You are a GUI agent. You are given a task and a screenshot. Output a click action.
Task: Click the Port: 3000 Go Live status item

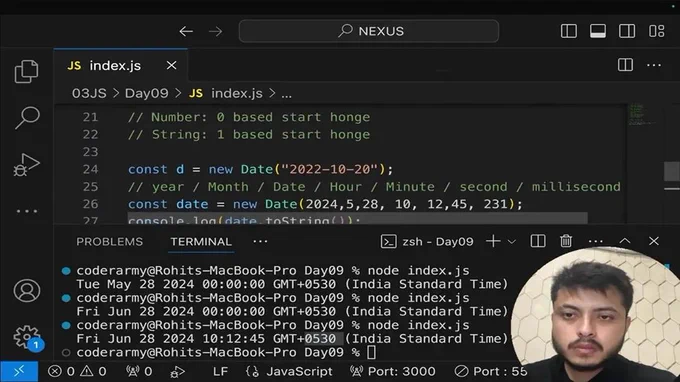pyautogui.click(x=392, y=372)
